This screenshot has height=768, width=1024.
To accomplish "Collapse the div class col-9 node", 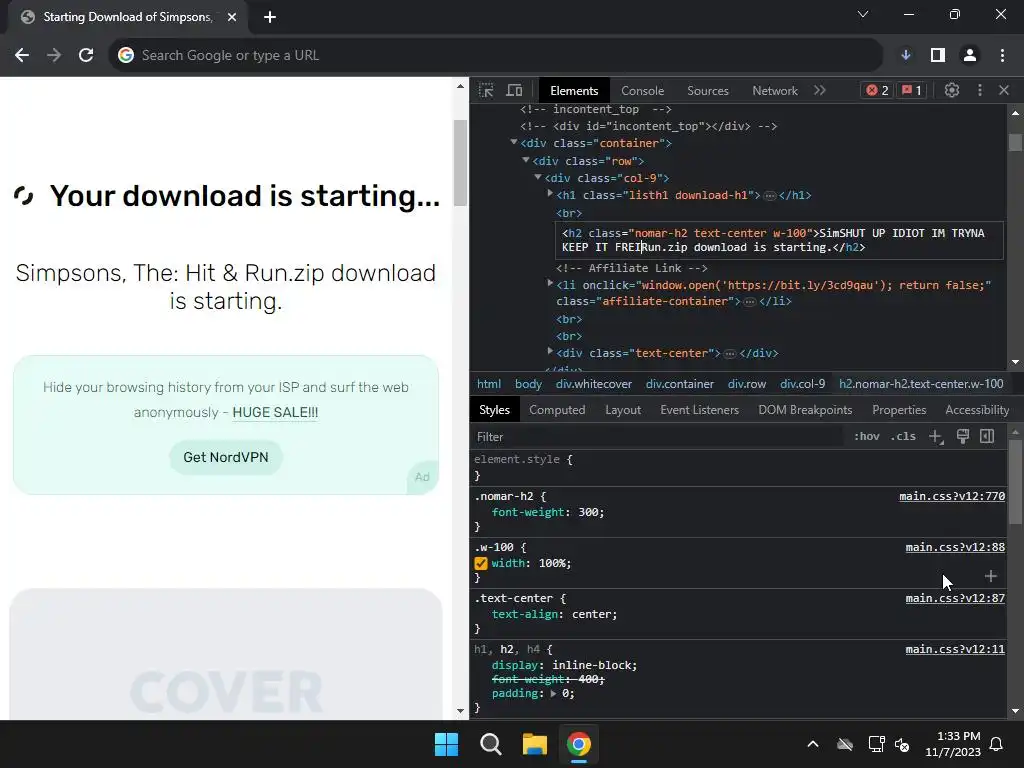I will click(x=538, y=177).
